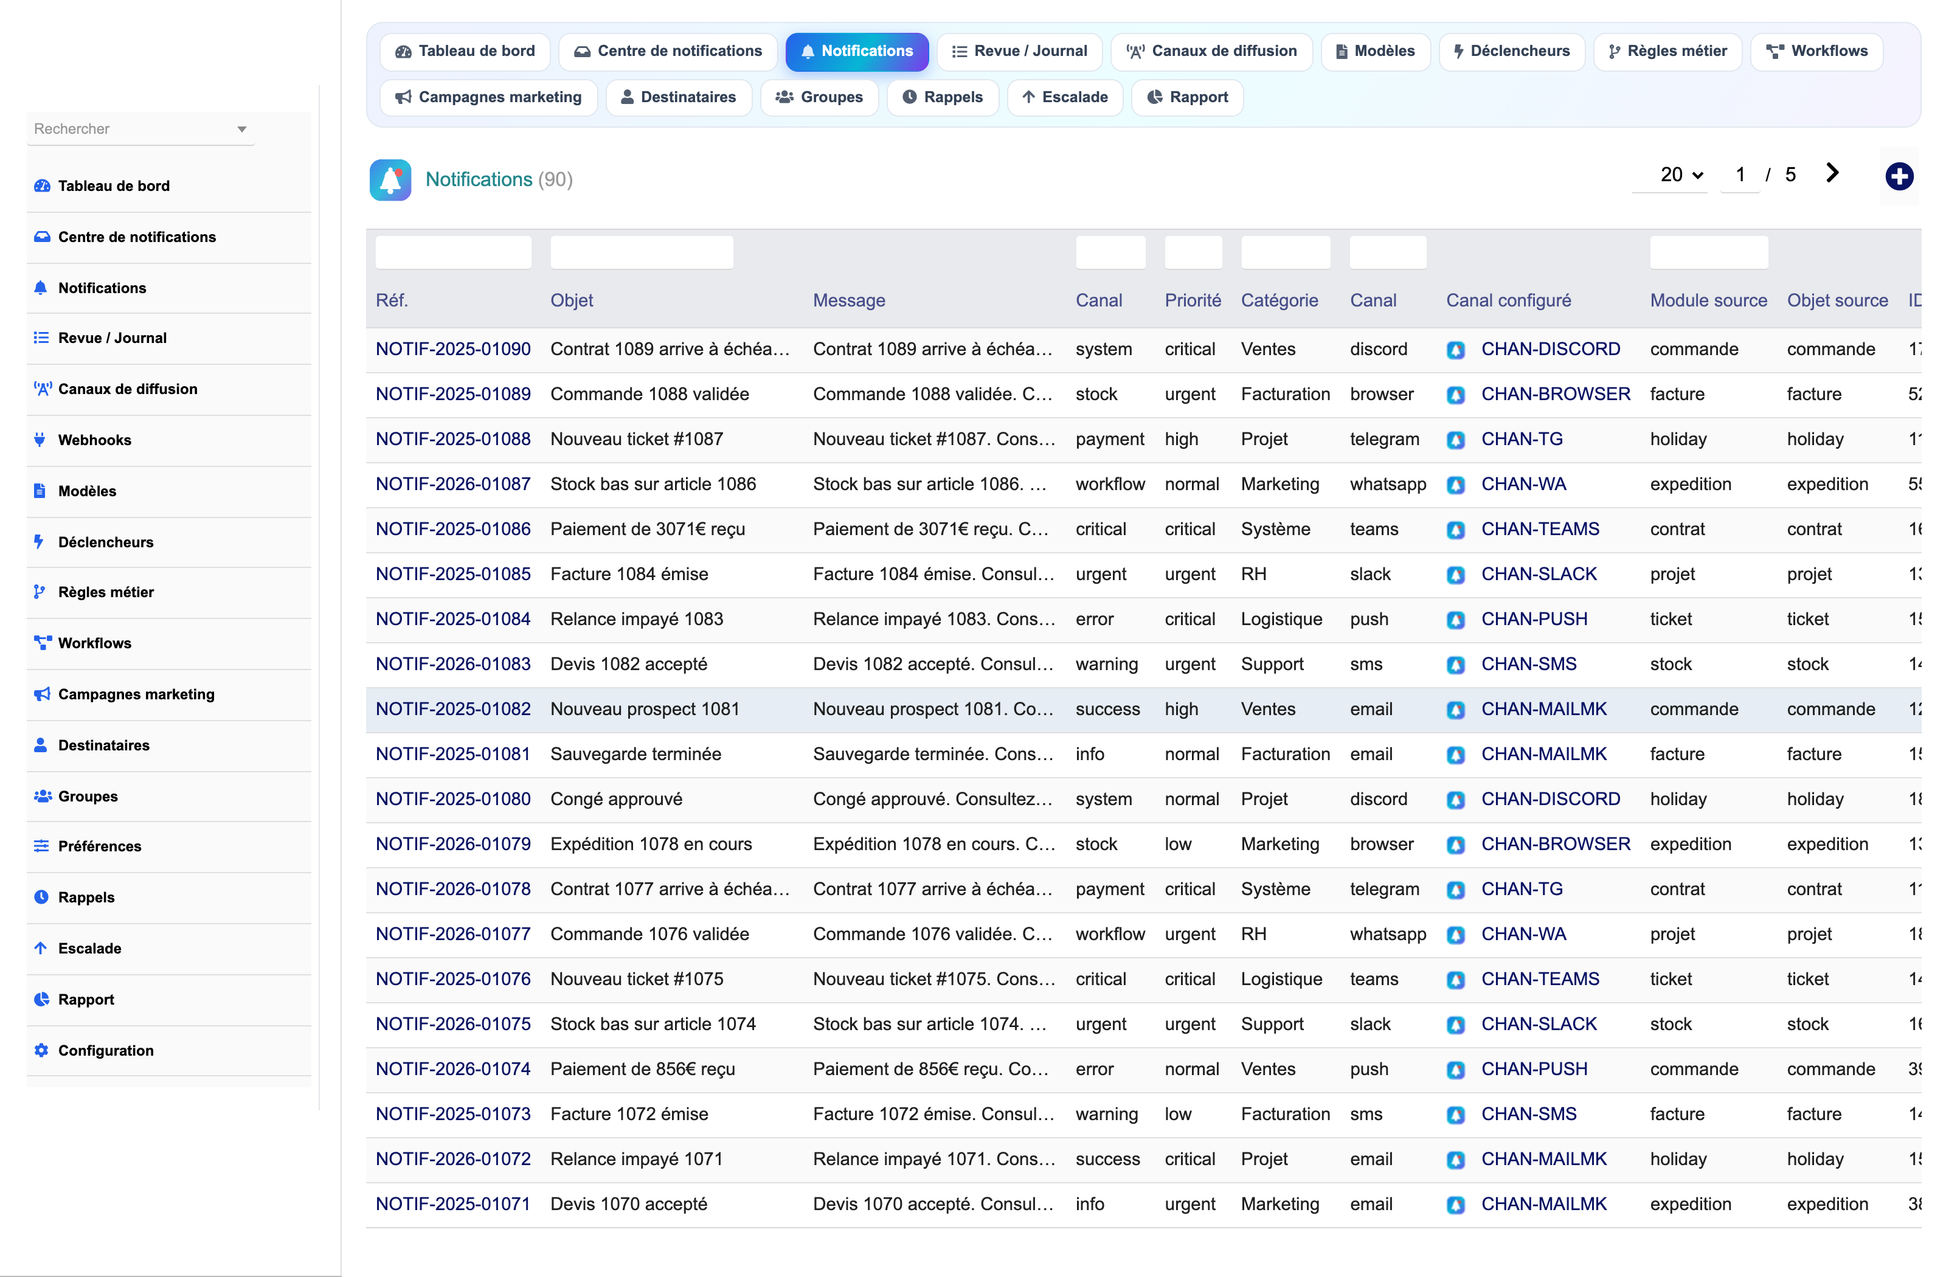Click the person icon beside sidebar Destinataires

(41, 745)
